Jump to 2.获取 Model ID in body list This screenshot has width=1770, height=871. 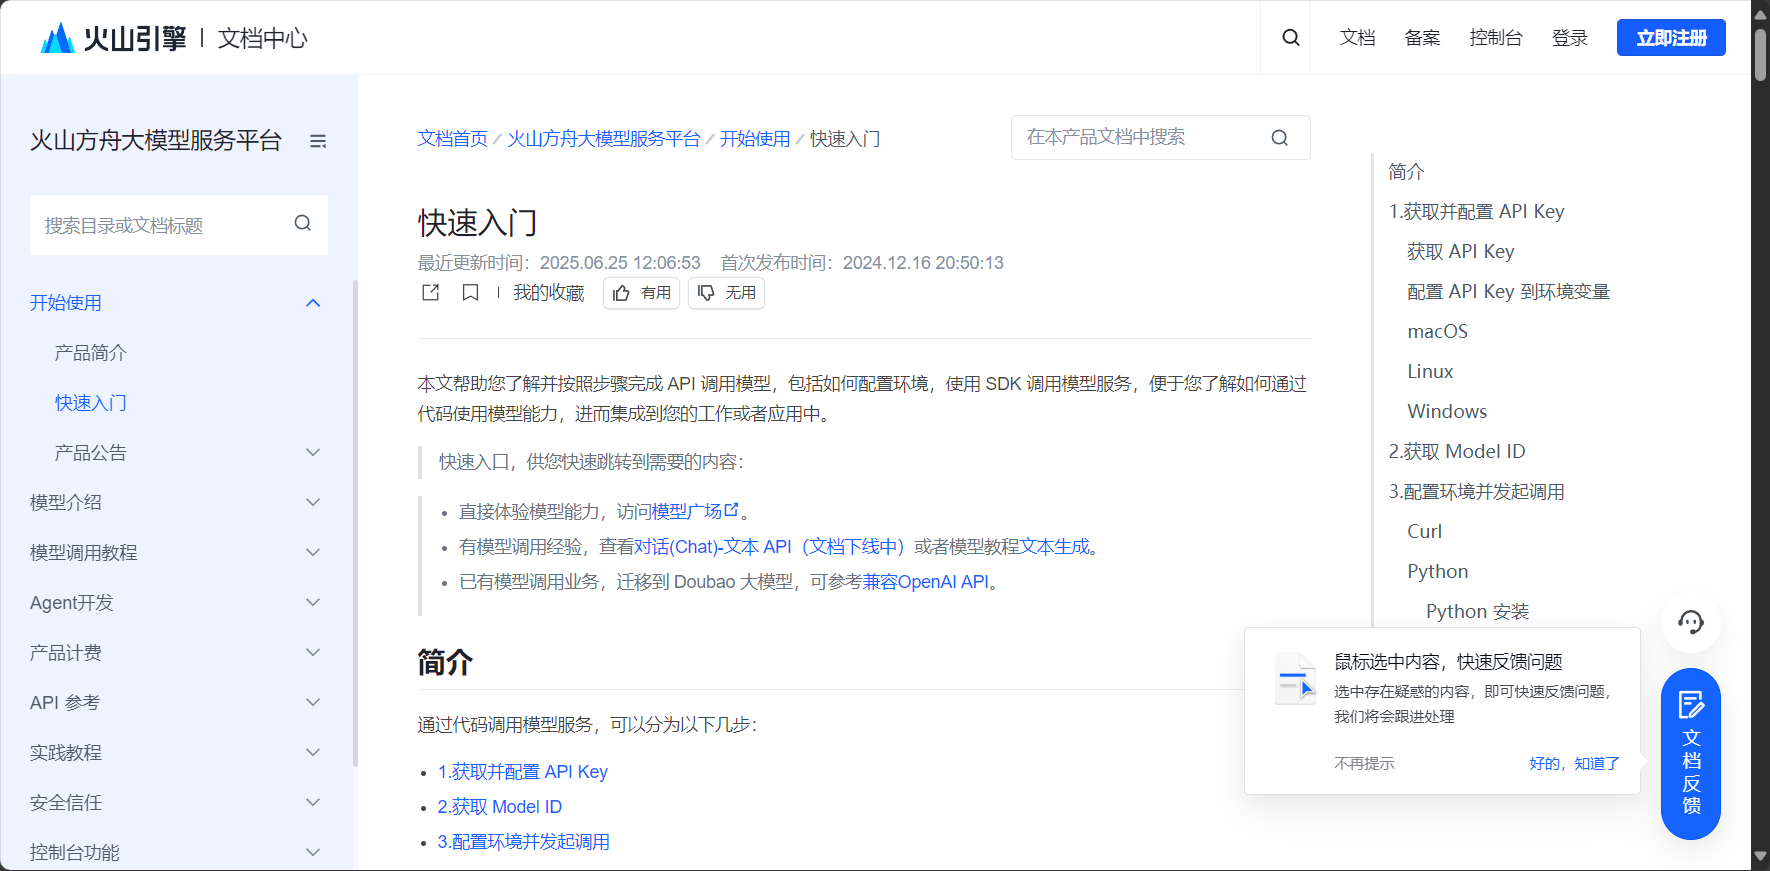pos(500,807)
